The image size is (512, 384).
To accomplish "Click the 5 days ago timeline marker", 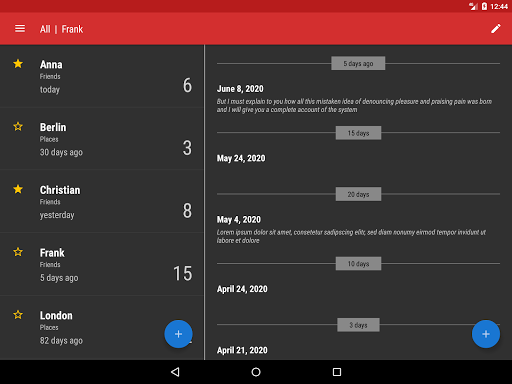I will 358,63.
